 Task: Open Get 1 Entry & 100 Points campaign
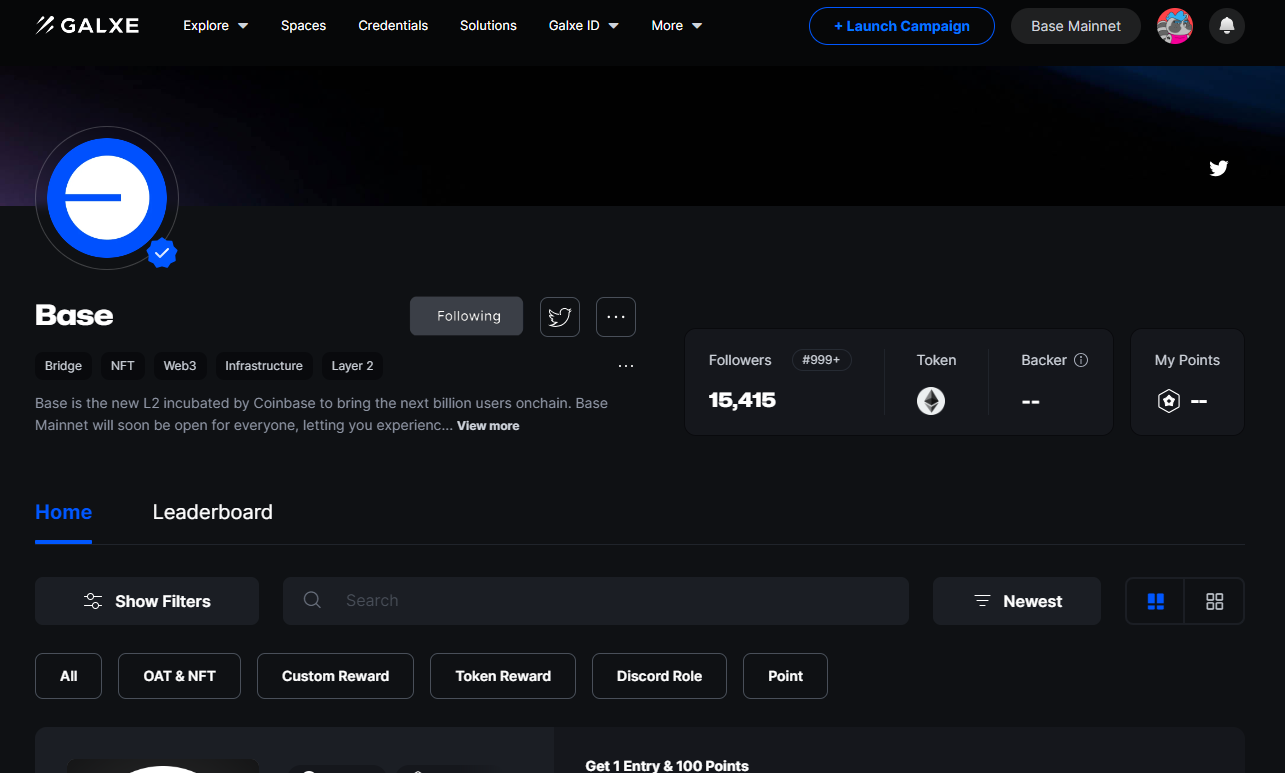coord(667,765)
